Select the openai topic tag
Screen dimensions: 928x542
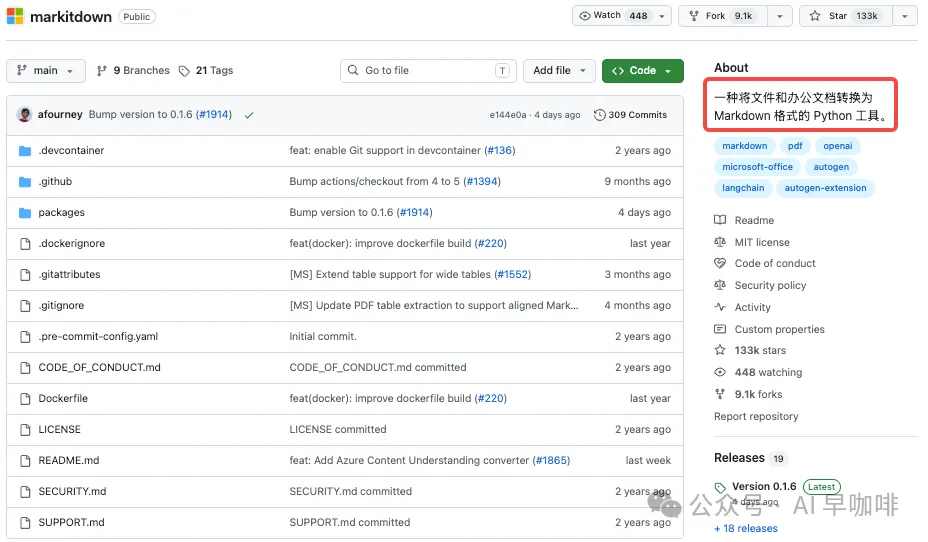click(837, 146)
